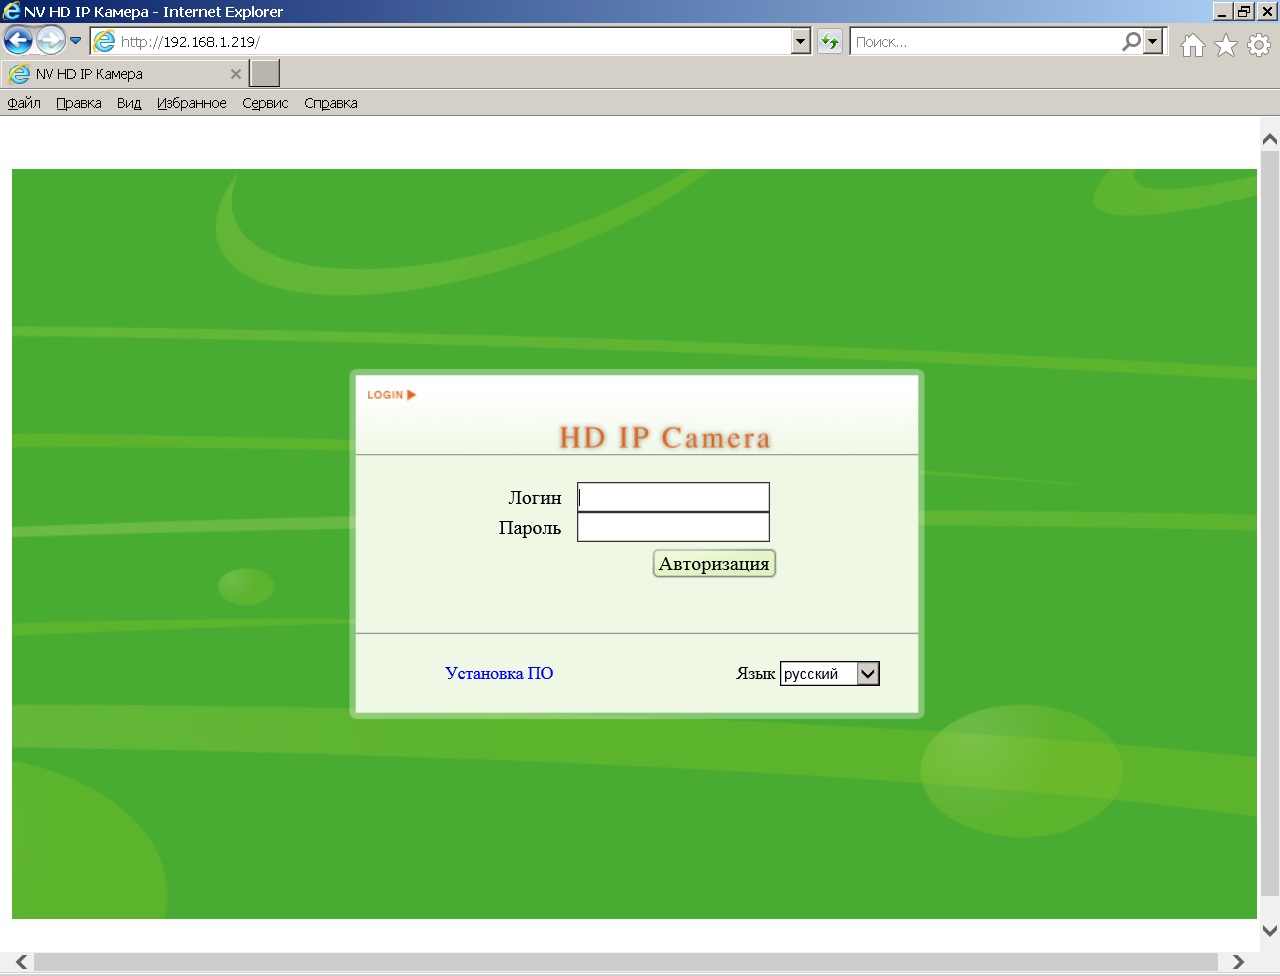Open a new blank tab
The height and width of the screenshot is (976, 1280).
pyautogui.click(x=264, y=74)
